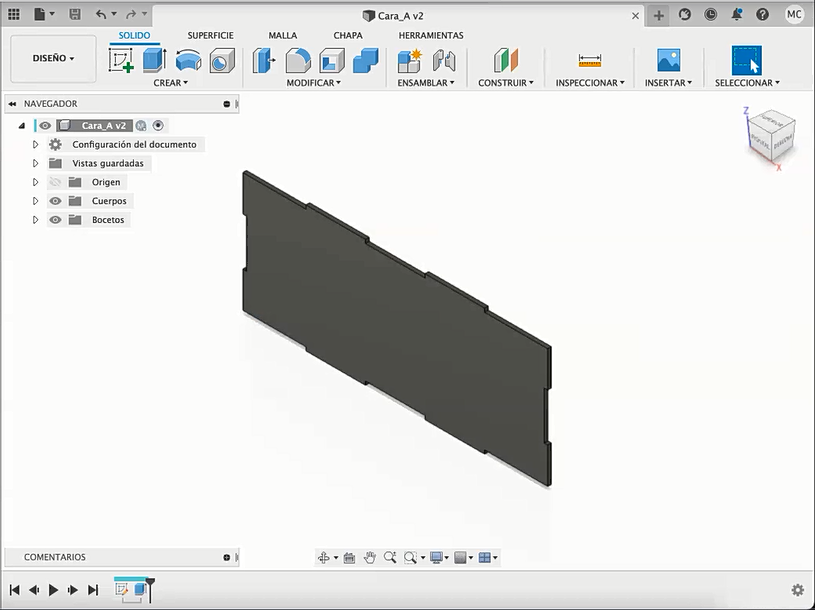This screenshot has height=610, width=815.
Task: Jump to timeline beginning
Action: (x=15, y=590)
